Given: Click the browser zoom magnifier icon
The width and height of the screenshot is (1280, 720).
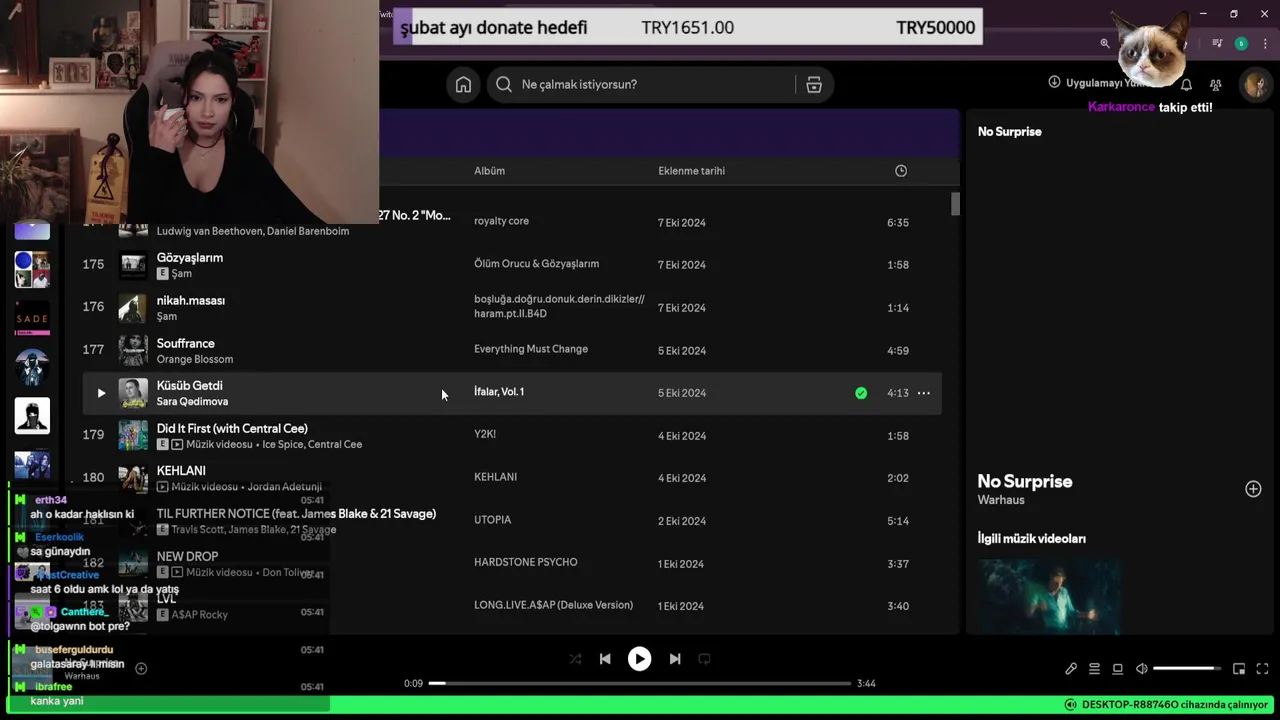Looking at the screenshot, I should coord(1105,43).
